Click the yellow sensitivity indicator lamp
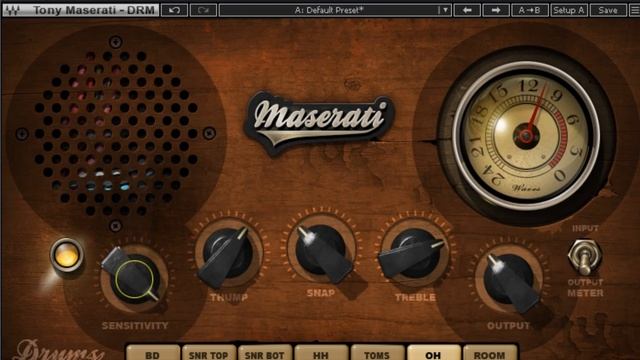Screen dimensions: 640x360 point(67,256)
